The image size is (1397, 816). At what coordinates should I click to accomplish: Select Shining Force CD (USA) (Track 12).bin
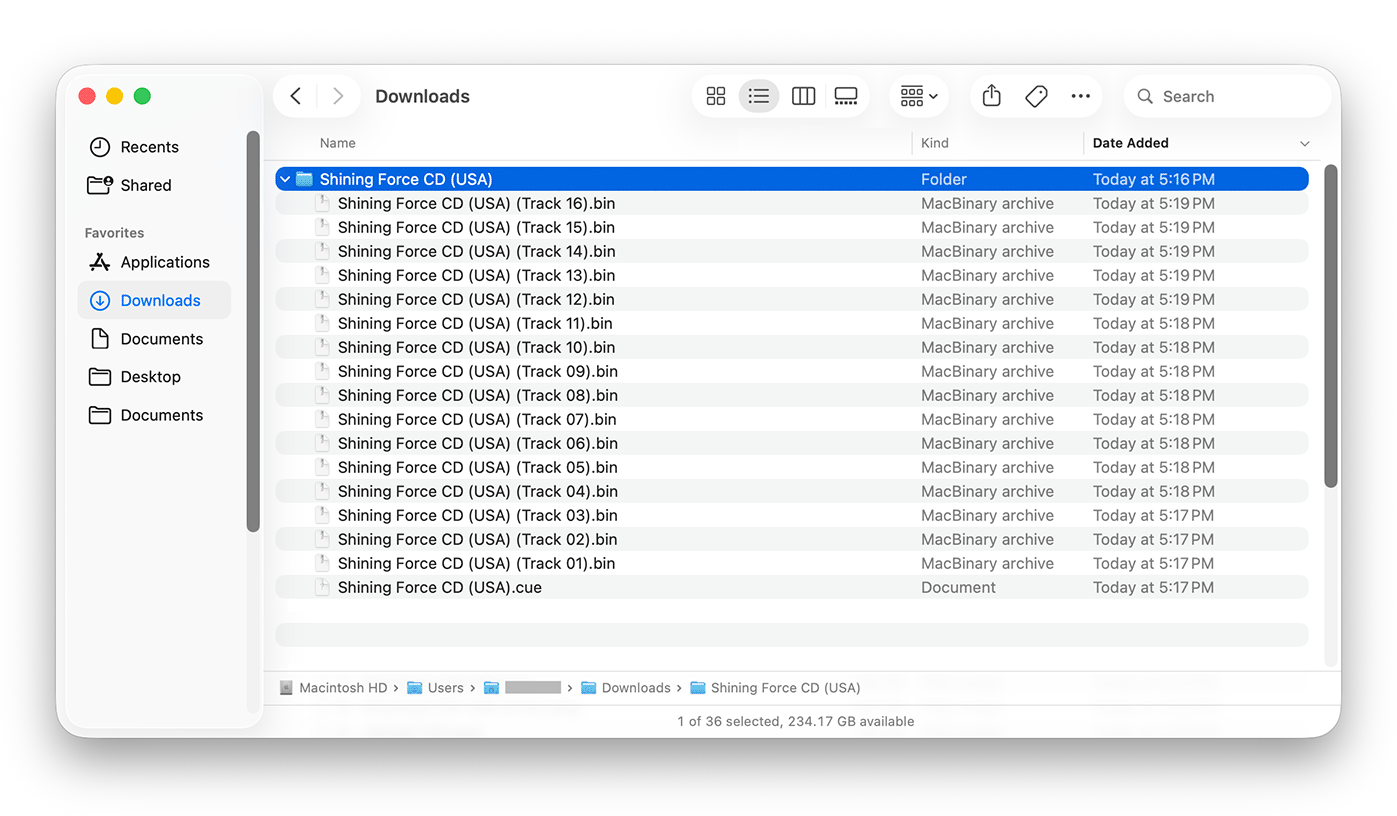[792, 299]
